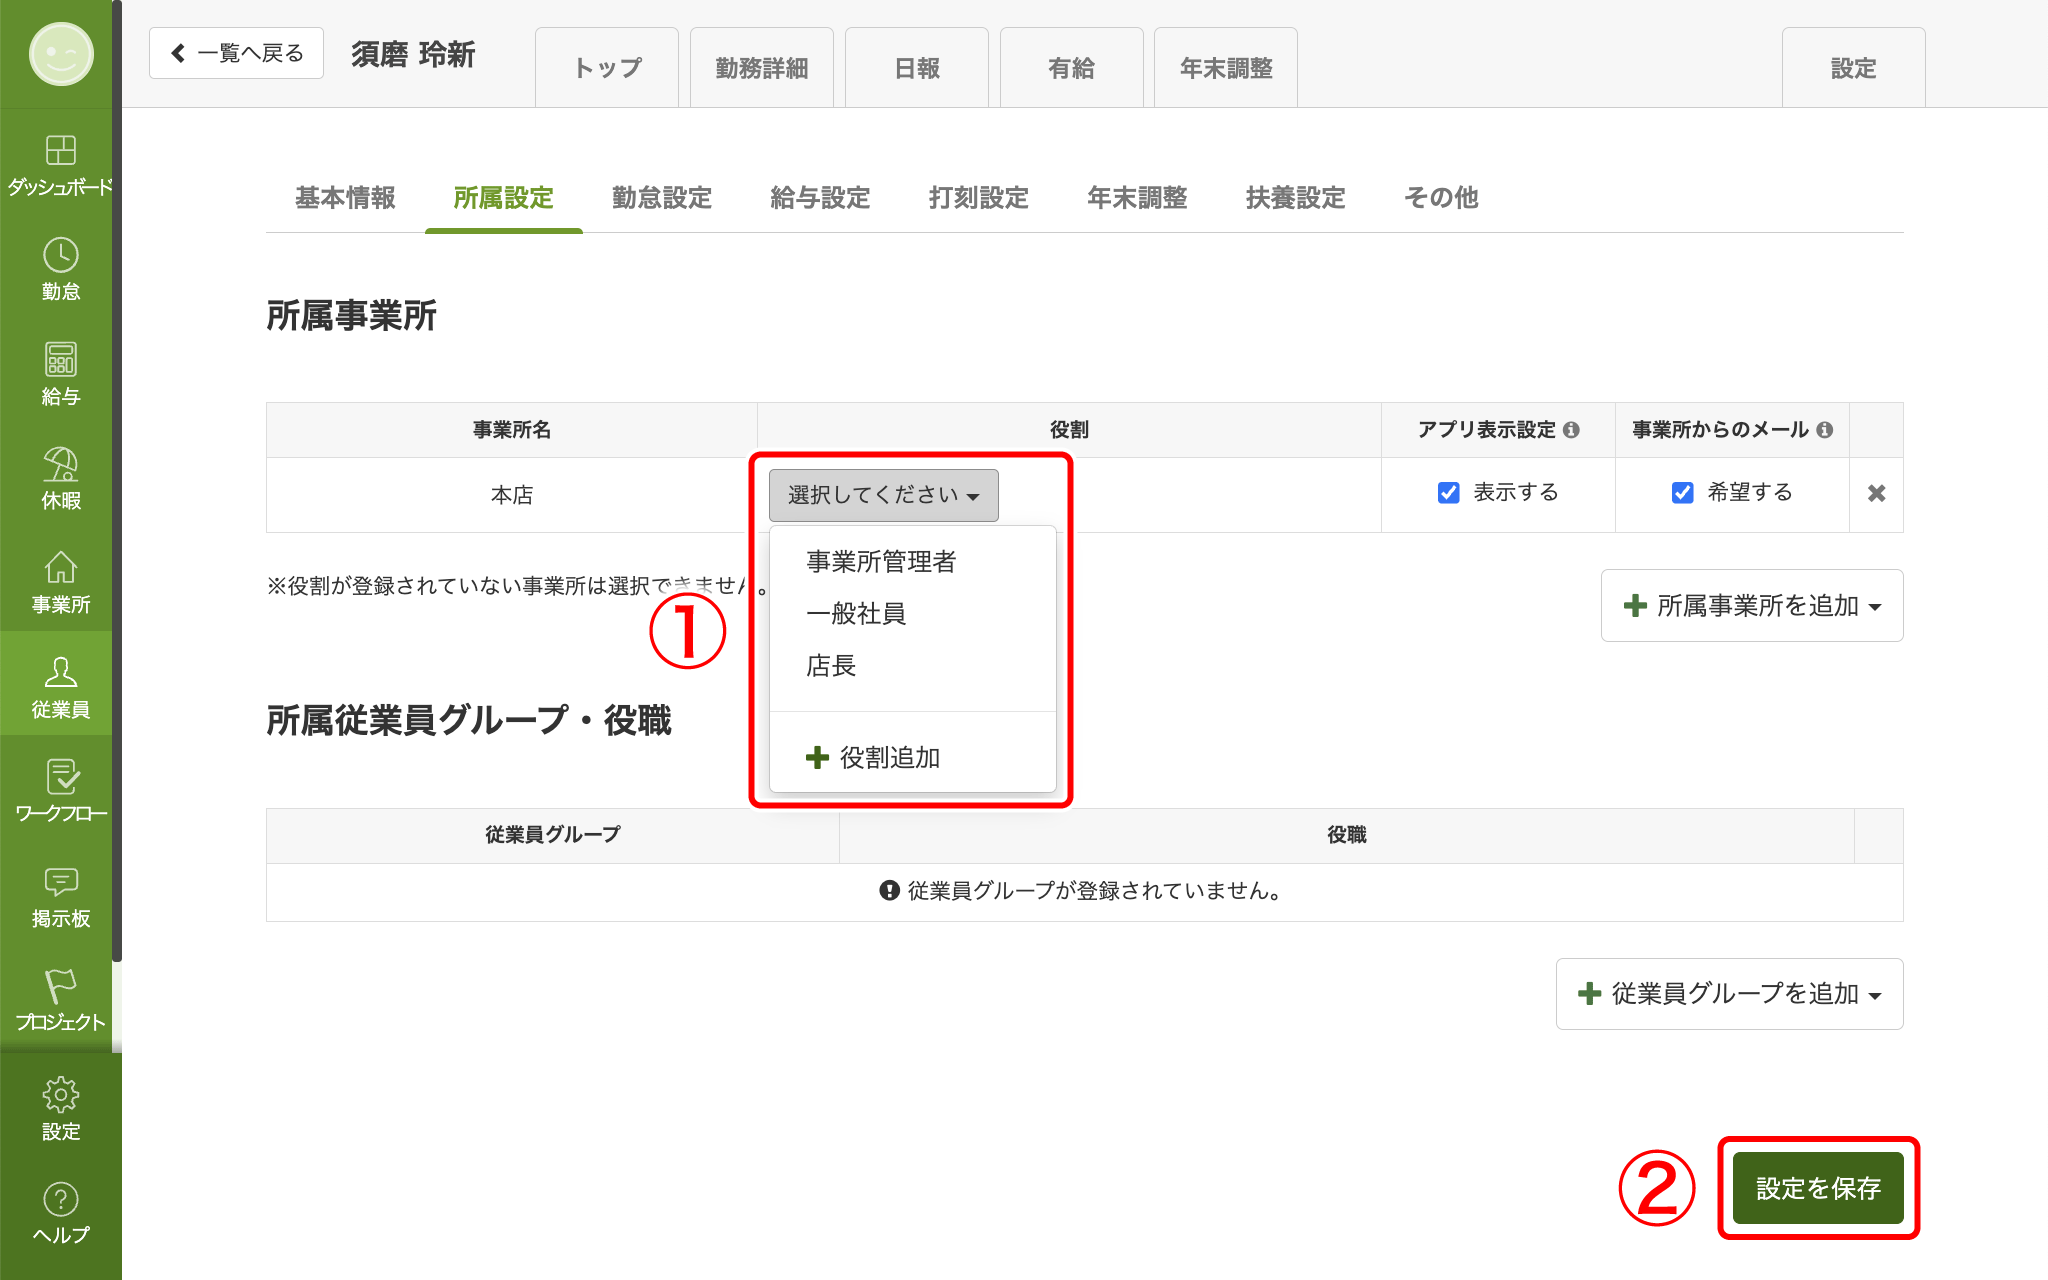The image size is (2048, 1280).
Task: Switch to the 勤怠設定 tab
Action: click(x=661, y=198)
